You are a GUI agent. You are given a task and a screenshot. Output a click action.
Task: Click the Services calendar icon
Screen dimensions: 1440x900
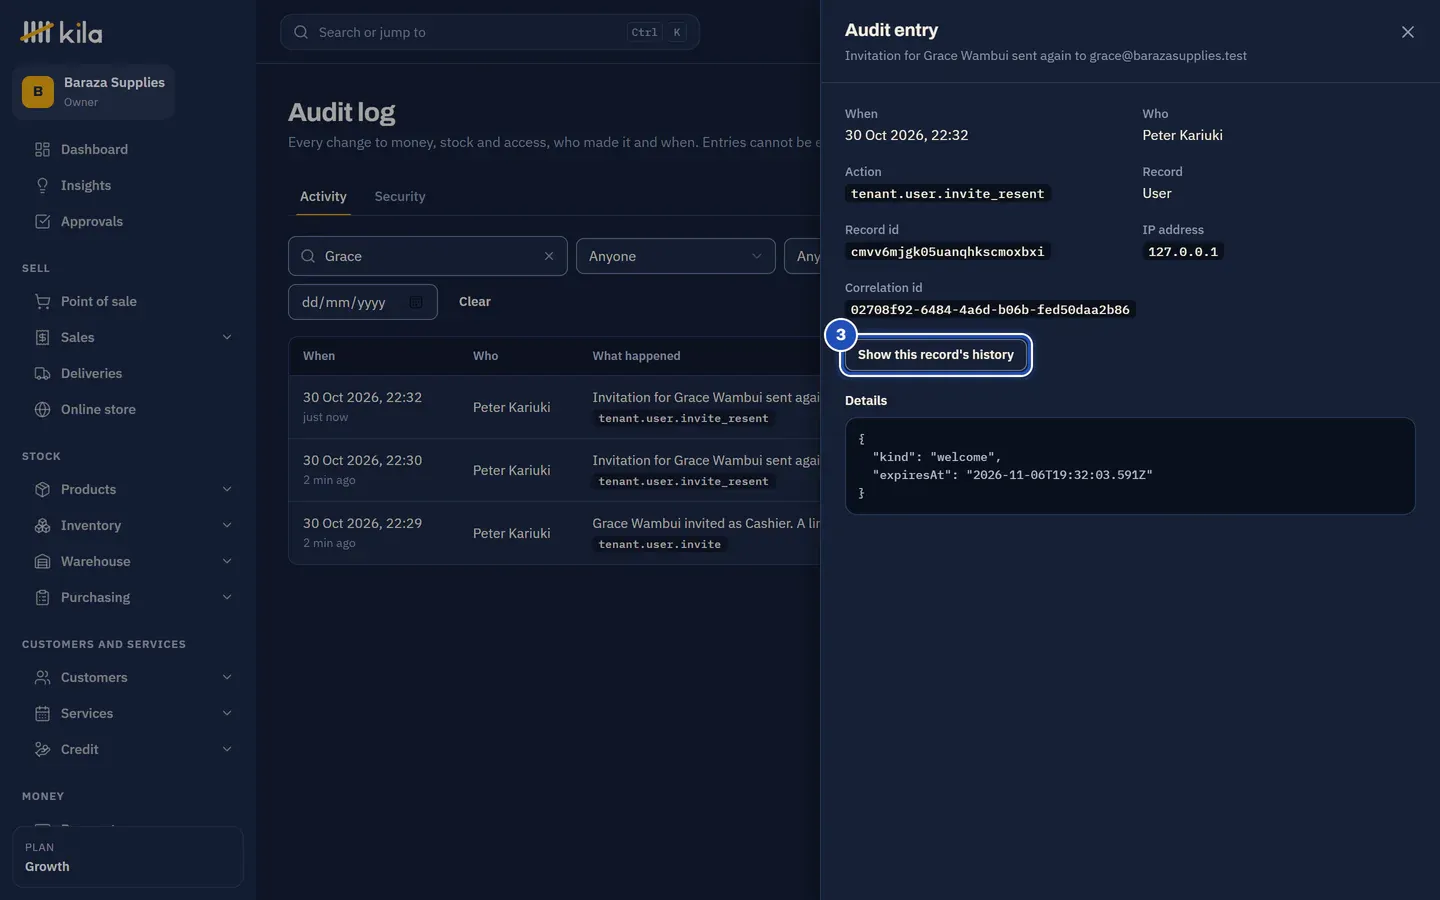tap(42, 713)
